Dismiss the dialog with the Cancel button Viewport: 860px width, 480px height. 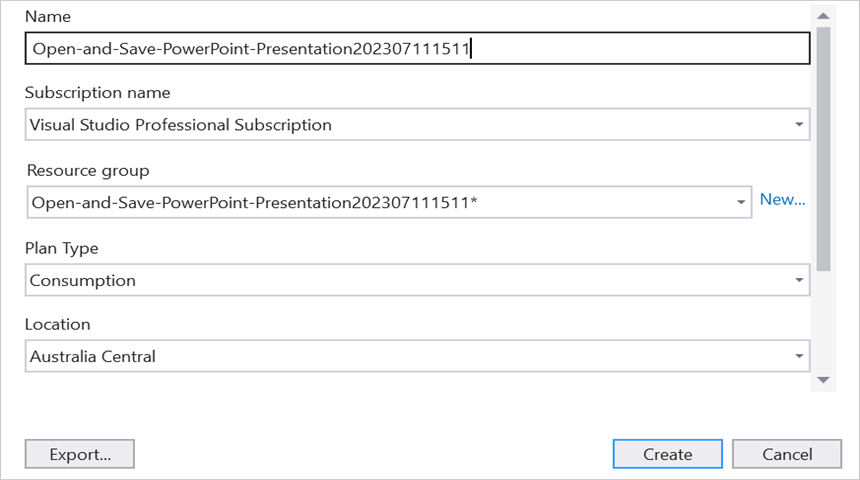click(786, 454)
